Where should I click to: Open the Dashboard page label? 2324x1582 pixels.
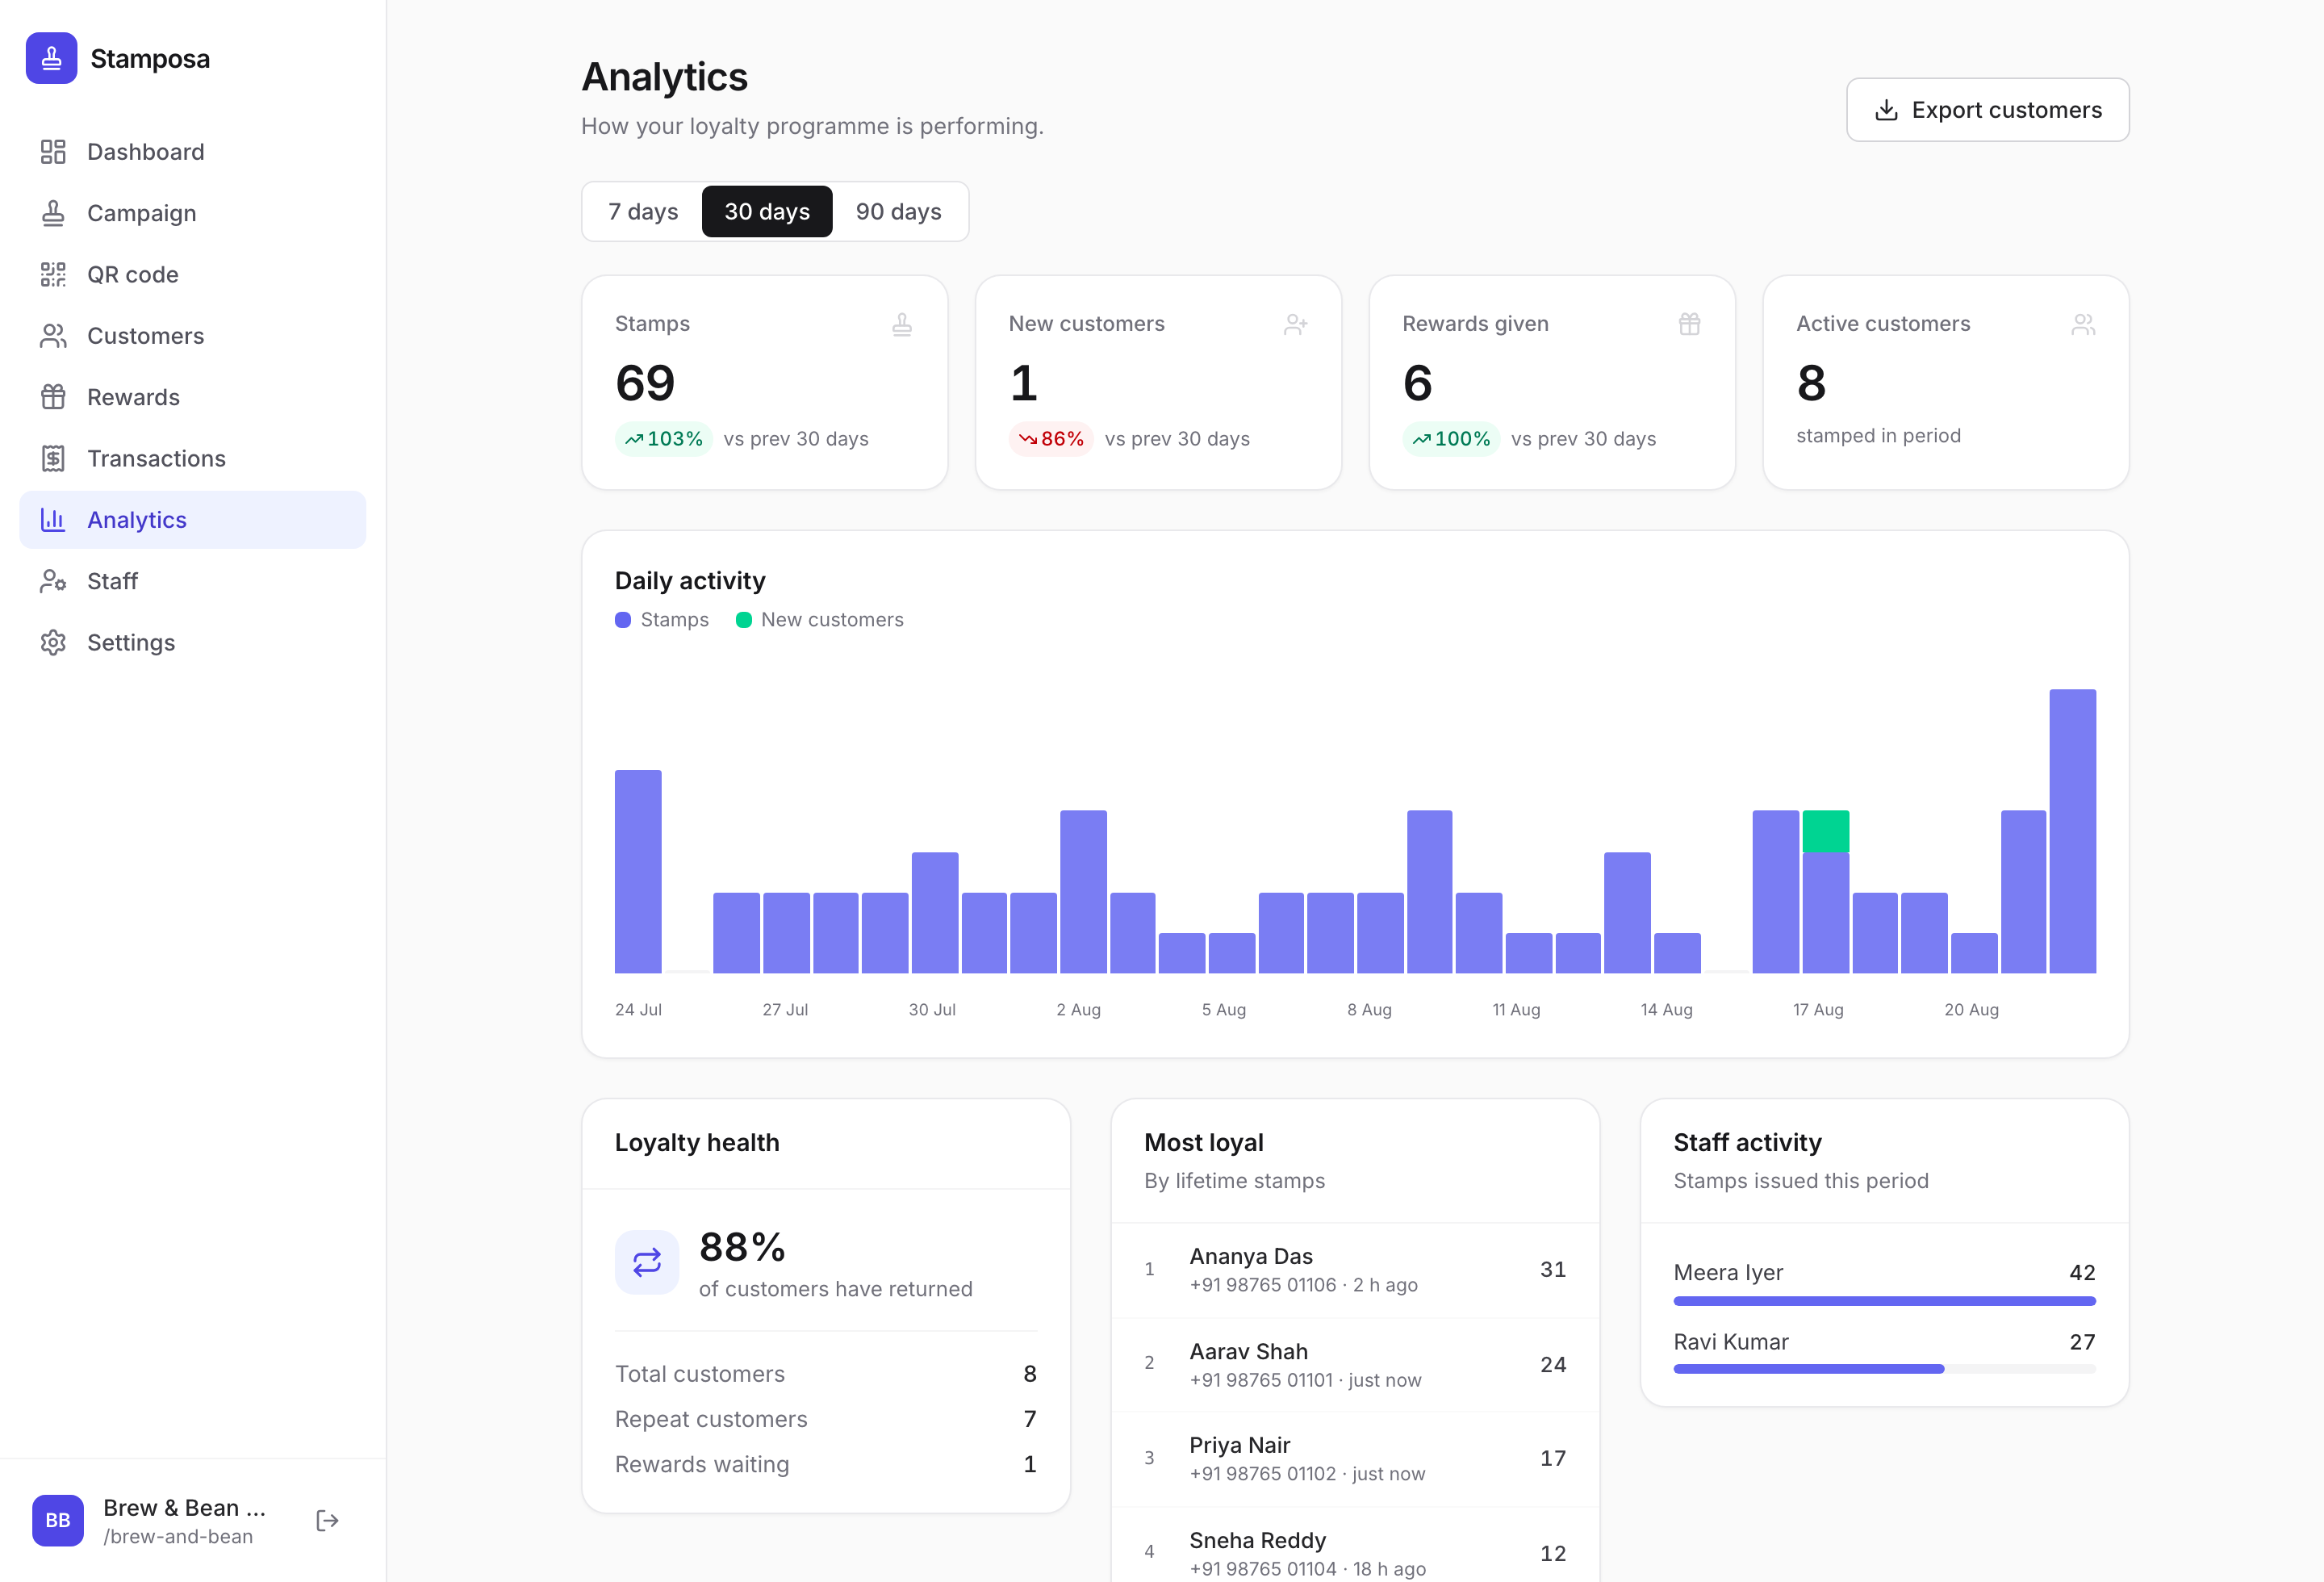(x=145, y=152)
